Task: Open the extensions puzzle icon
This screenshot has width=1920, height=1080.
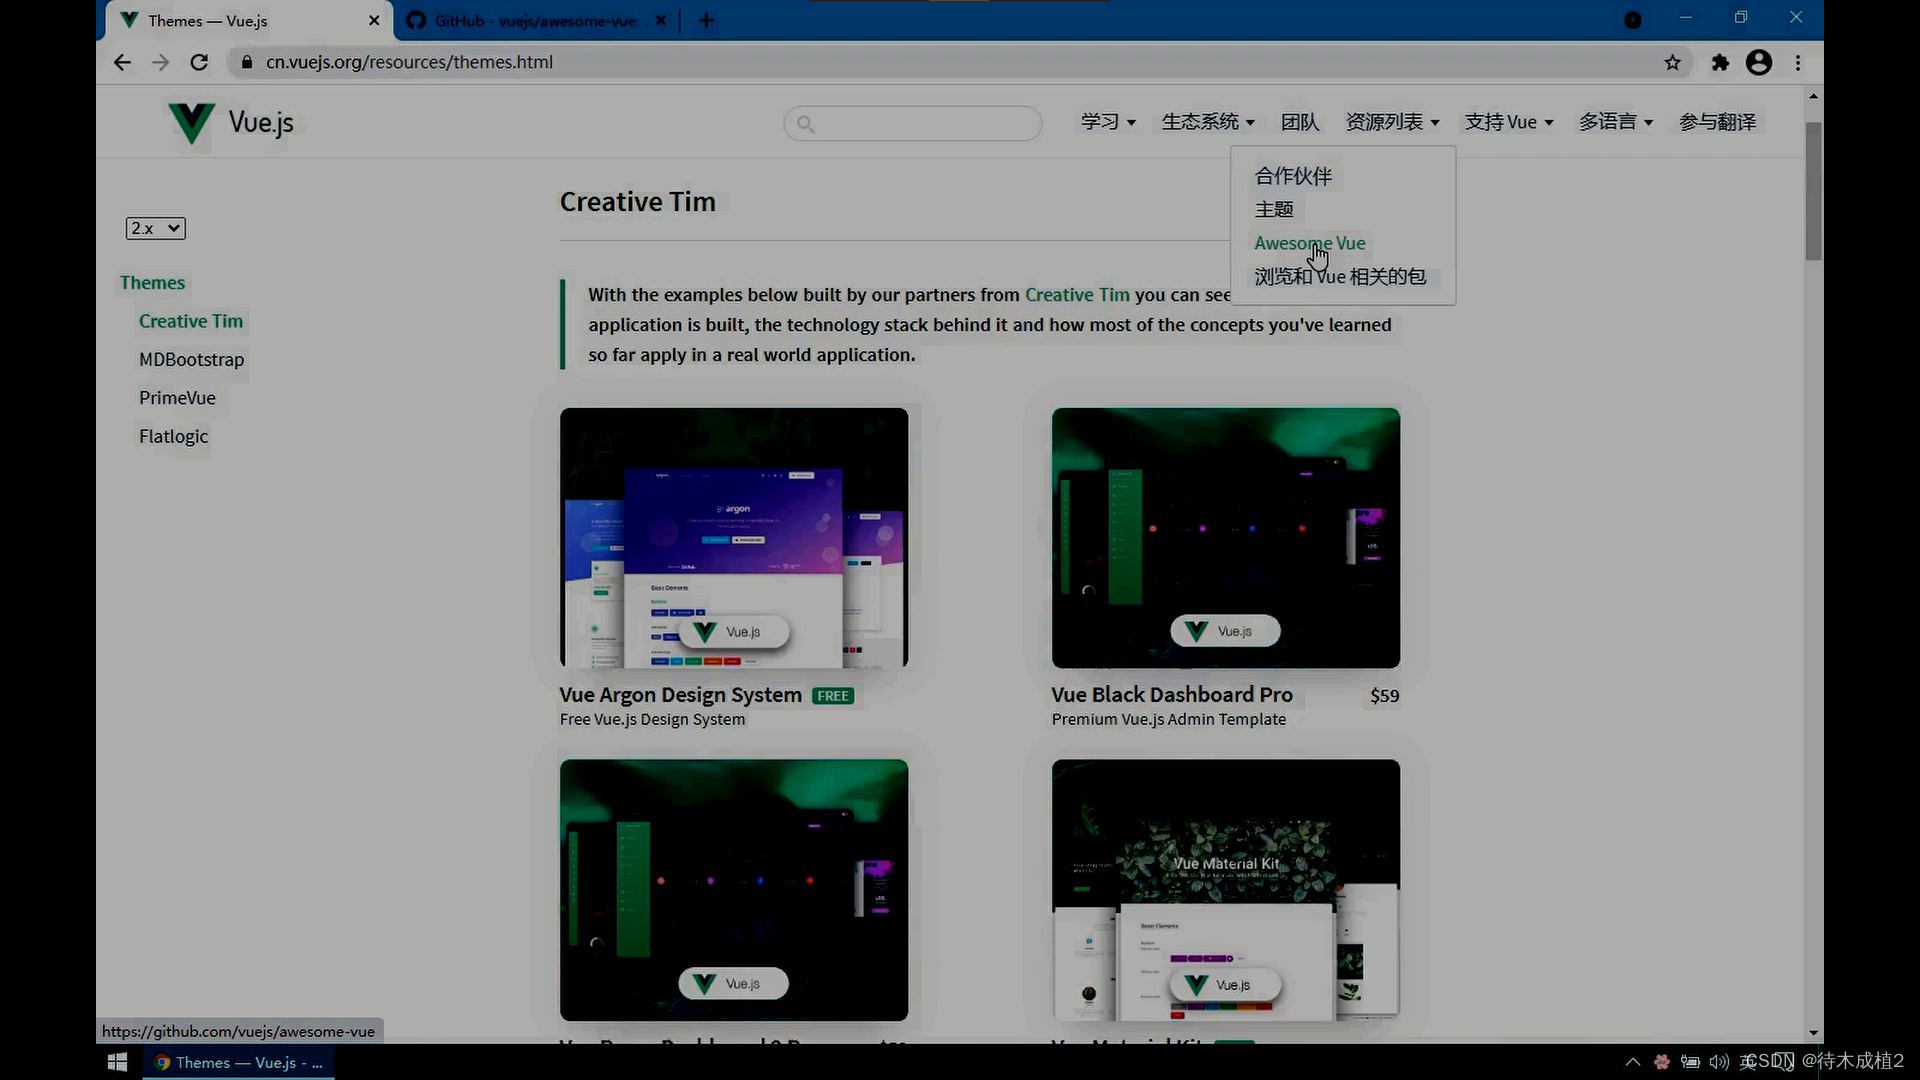Action: [x=1720, y=62]
